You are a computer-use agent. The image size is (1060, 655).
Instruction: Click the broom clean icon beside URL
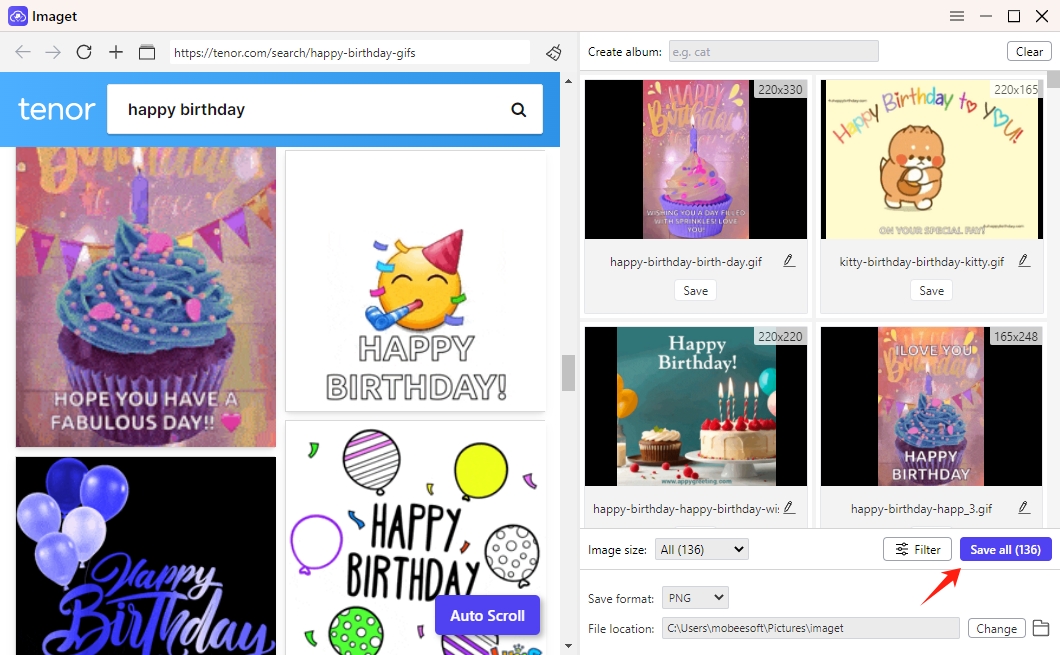[x=553, y=52]
